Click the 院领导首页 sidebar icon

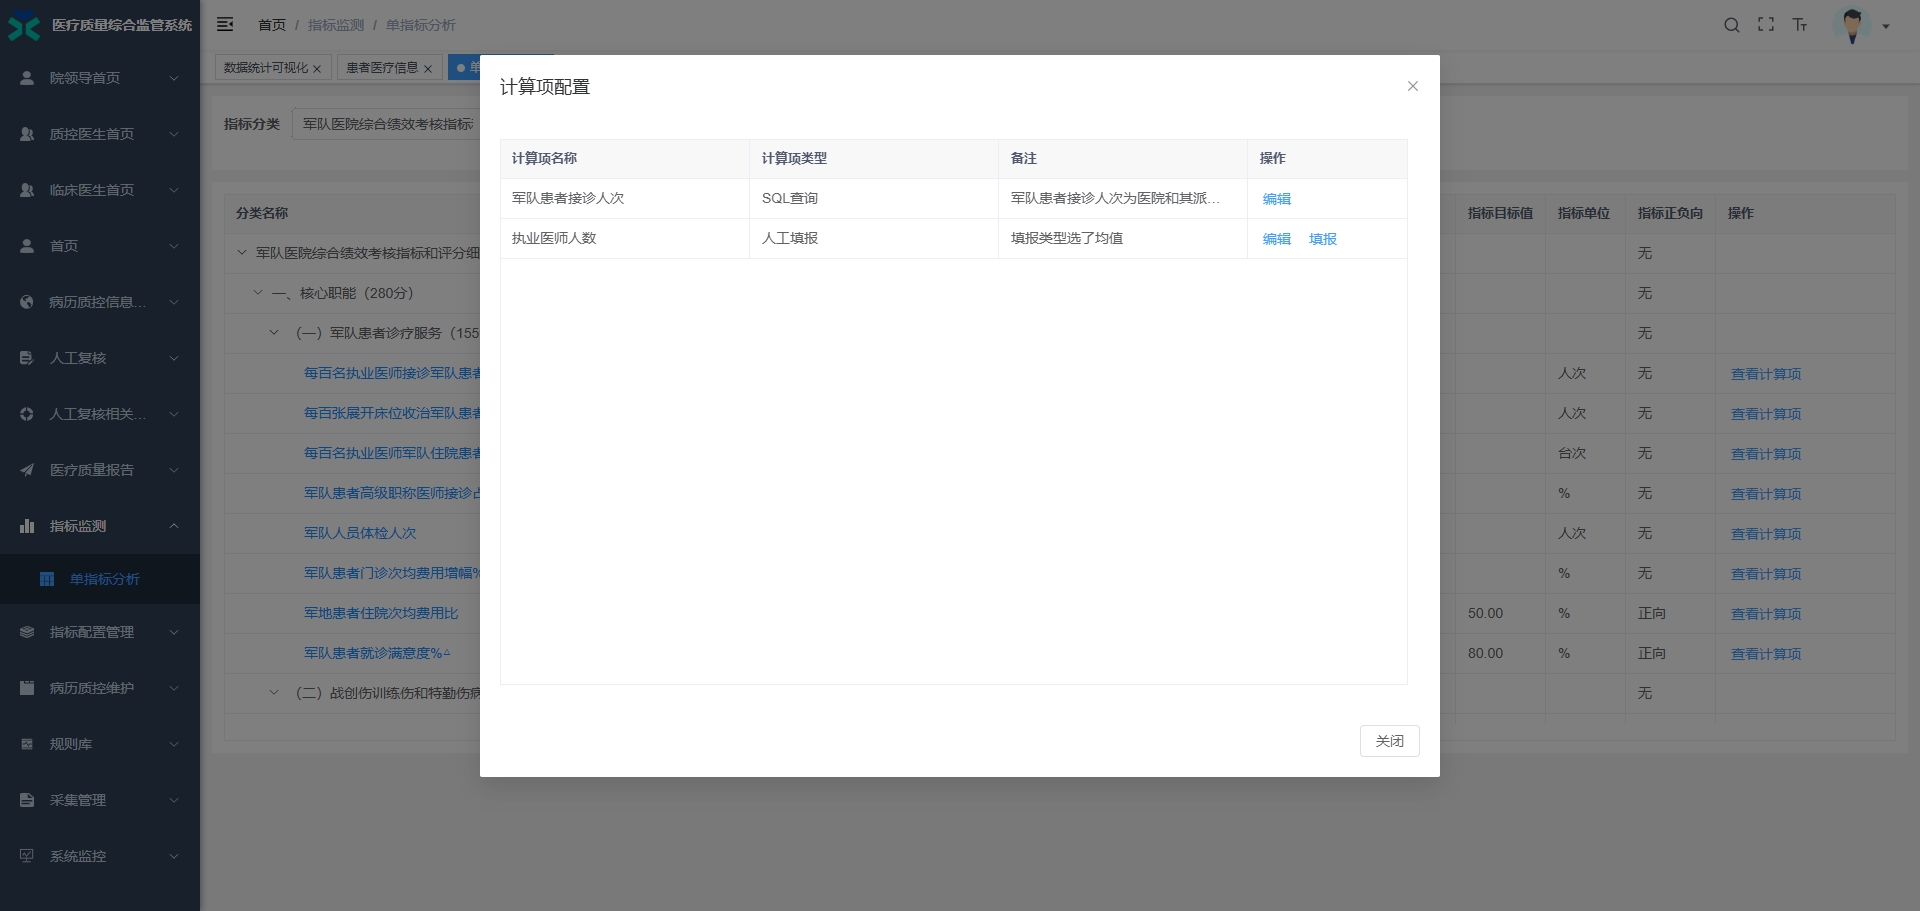pyautogui.click(x=27, y=78)
